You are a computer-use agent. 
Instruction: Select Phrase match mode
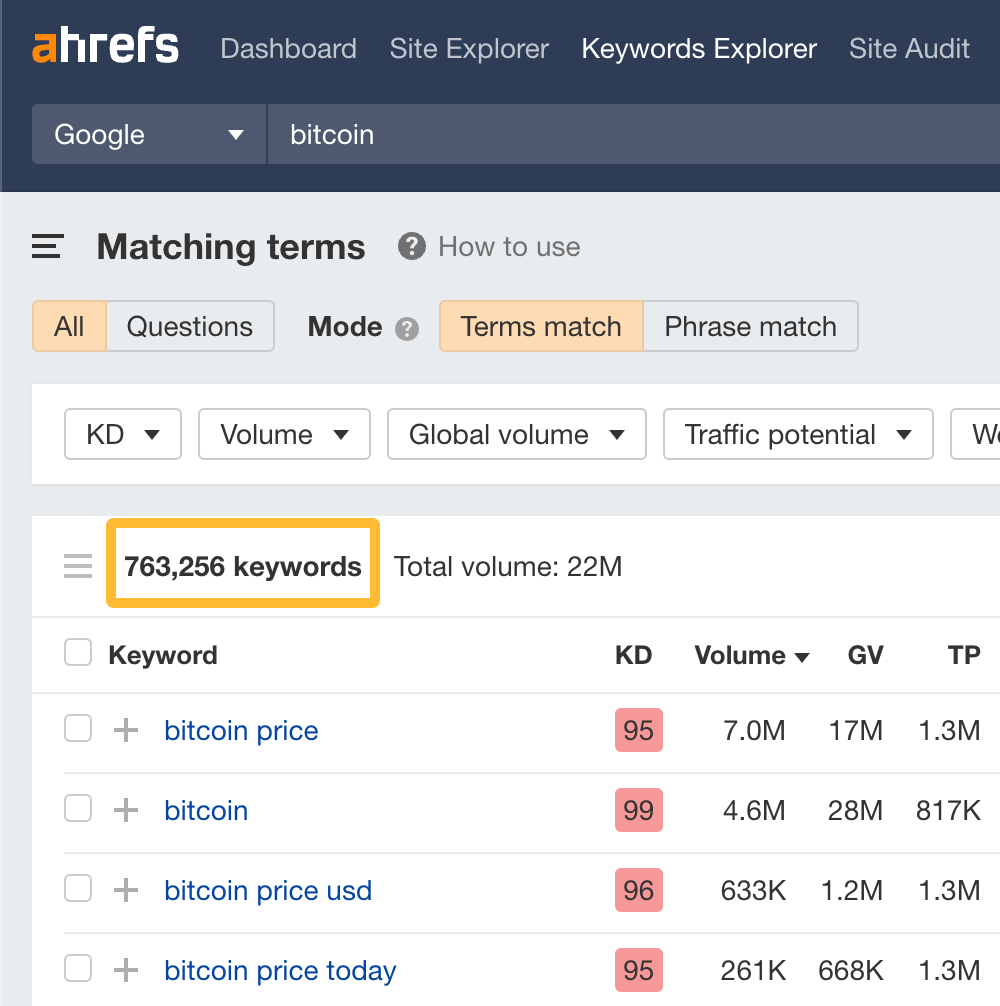(750, 326)
